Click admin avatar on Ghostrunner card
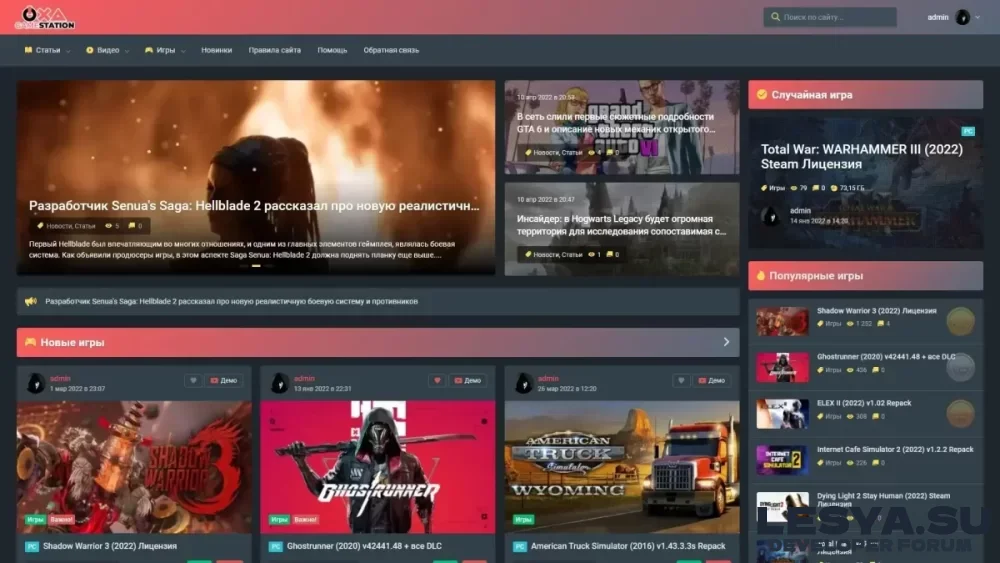Image resolution: width=1000 pixels, height=563 pixels. [279, 383]
